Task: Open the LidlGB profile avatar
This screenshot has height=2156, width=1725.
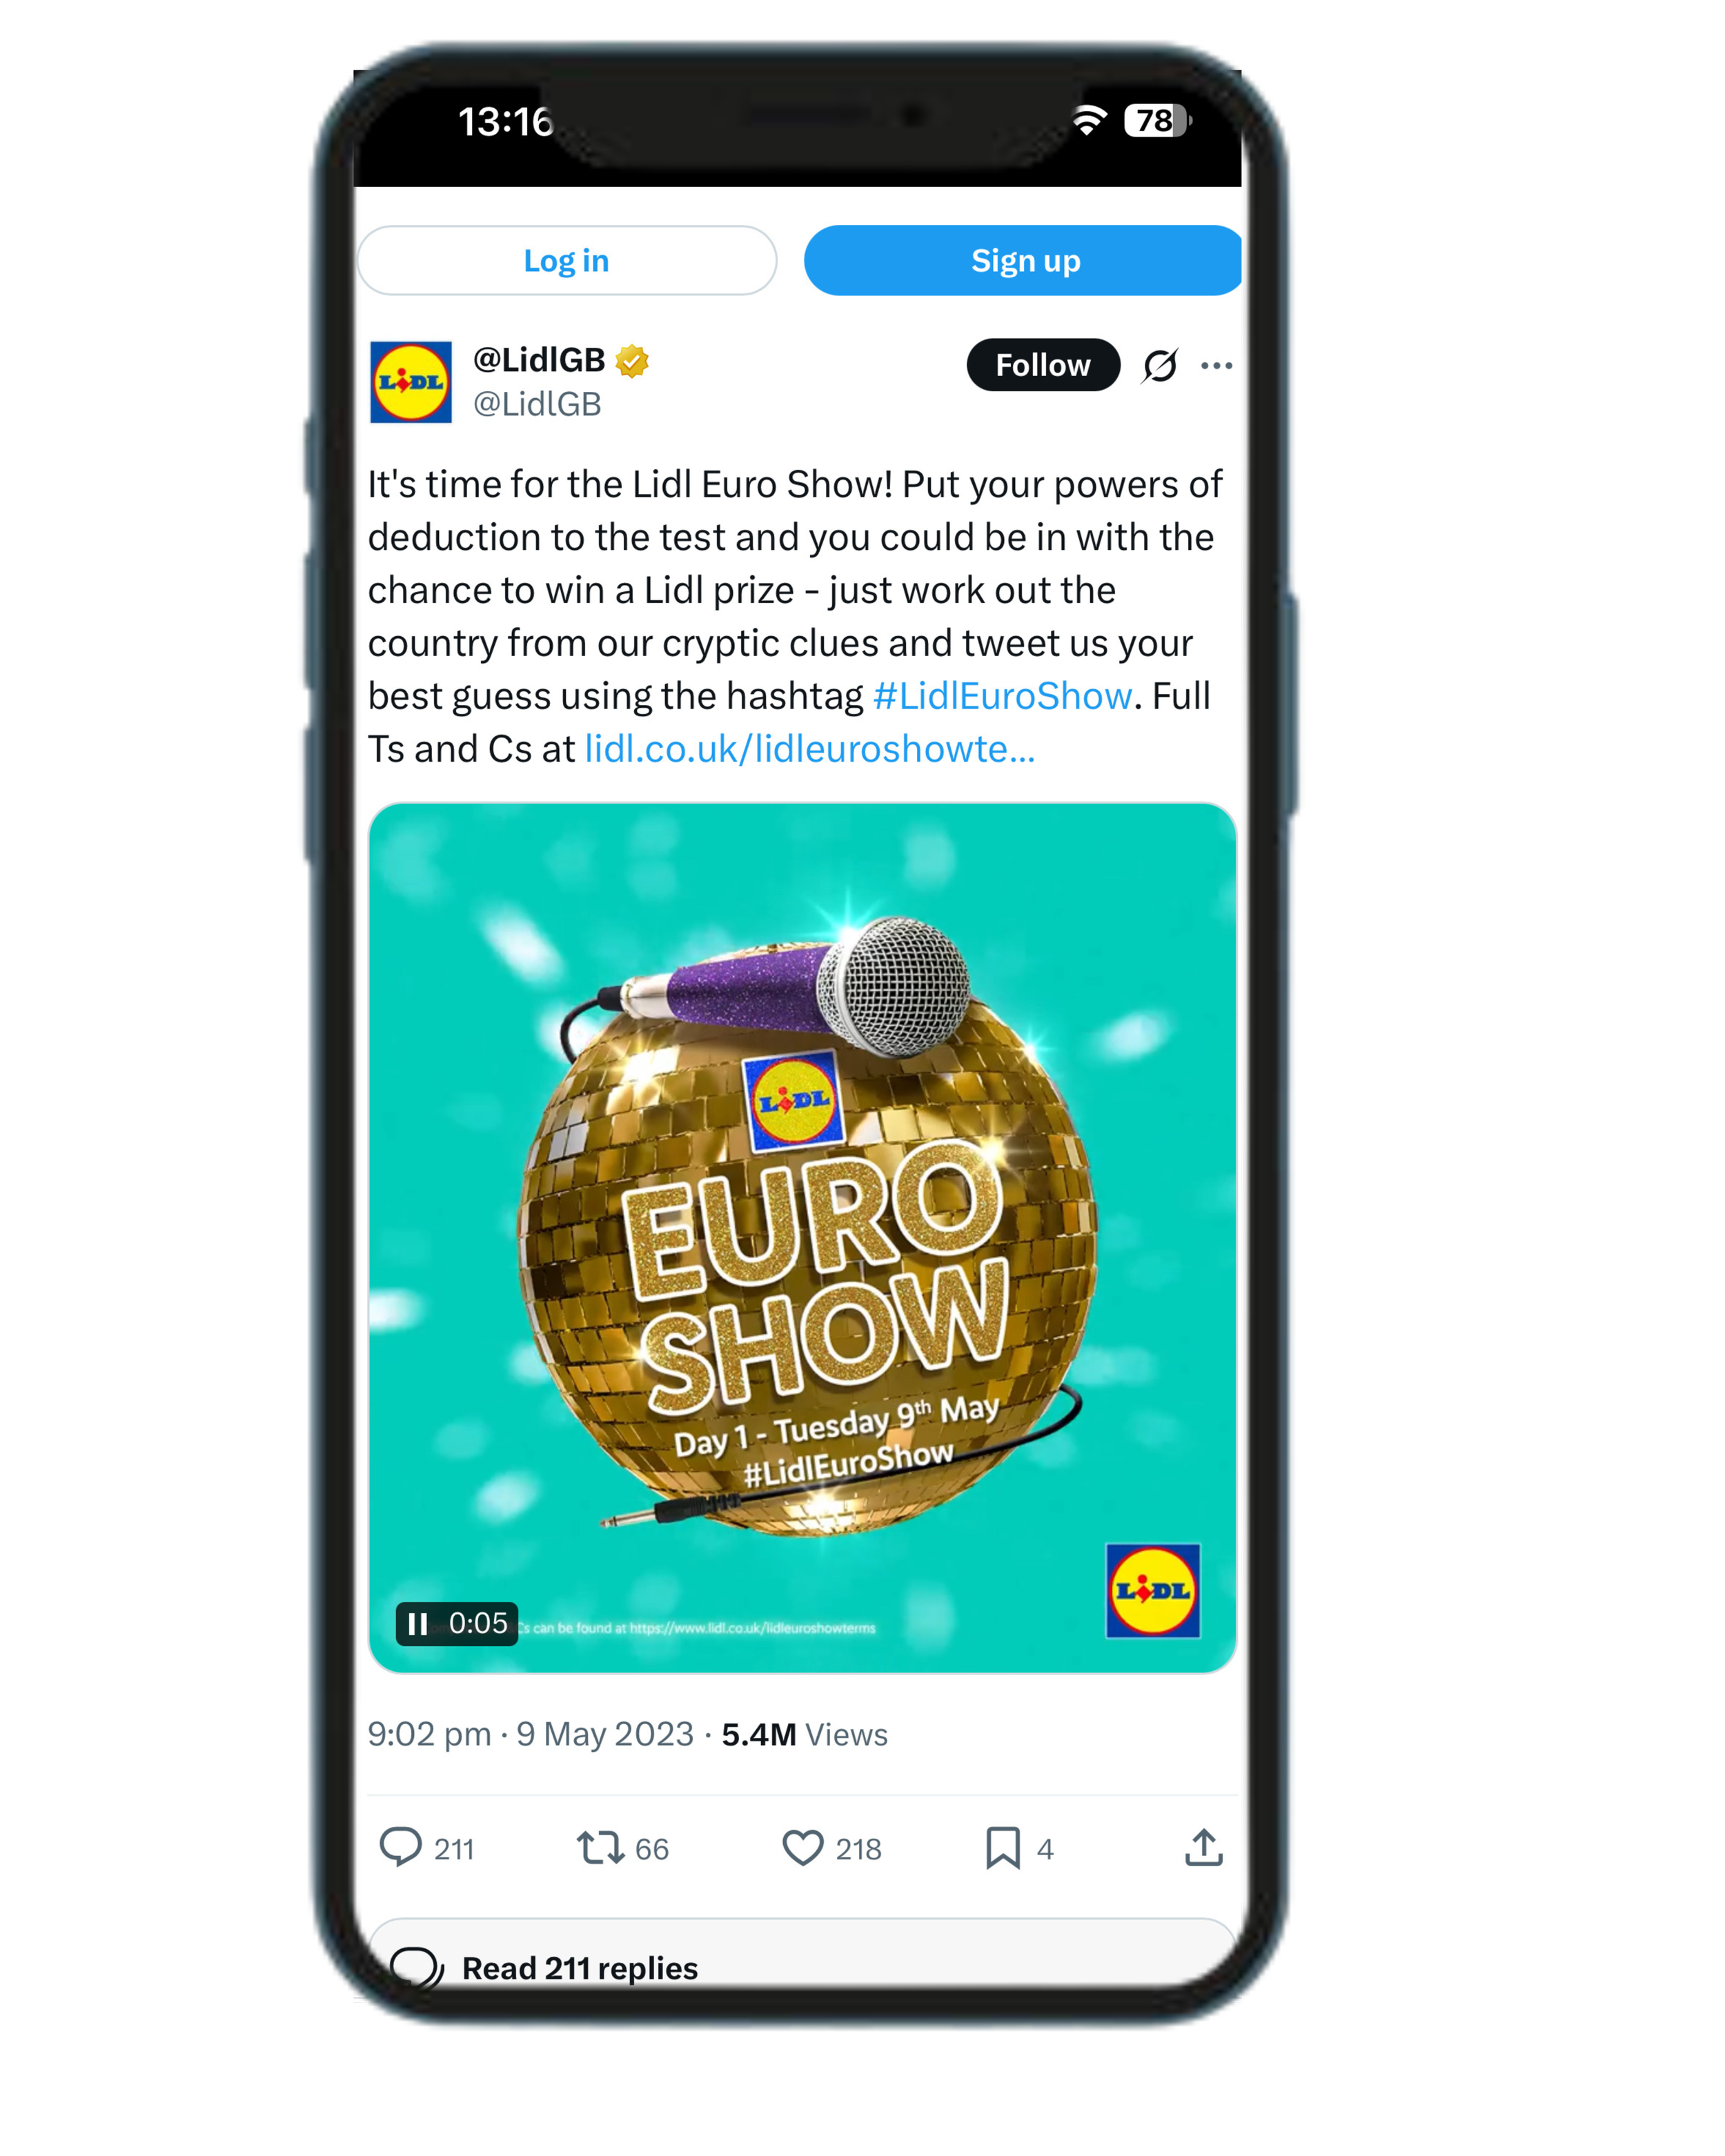Action: [x=411, y=382]
